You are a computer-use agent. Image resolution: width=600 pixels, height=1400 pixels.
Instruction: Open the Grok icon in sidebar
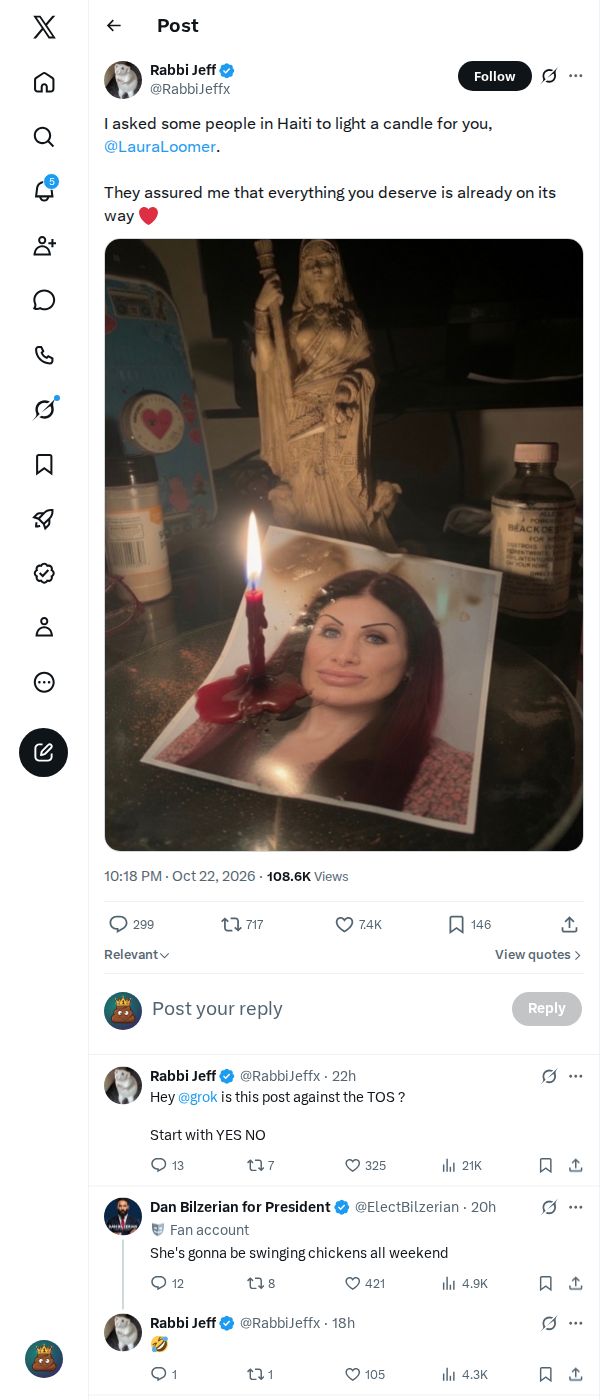pyautogui.click(x=44, y=409)
